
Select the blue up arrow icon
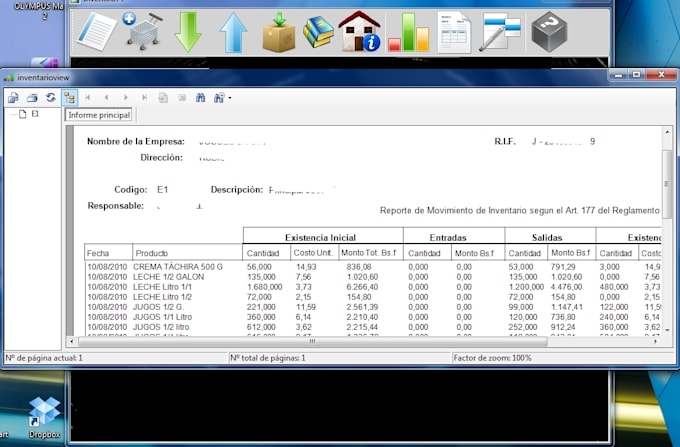tap(233, 32)
